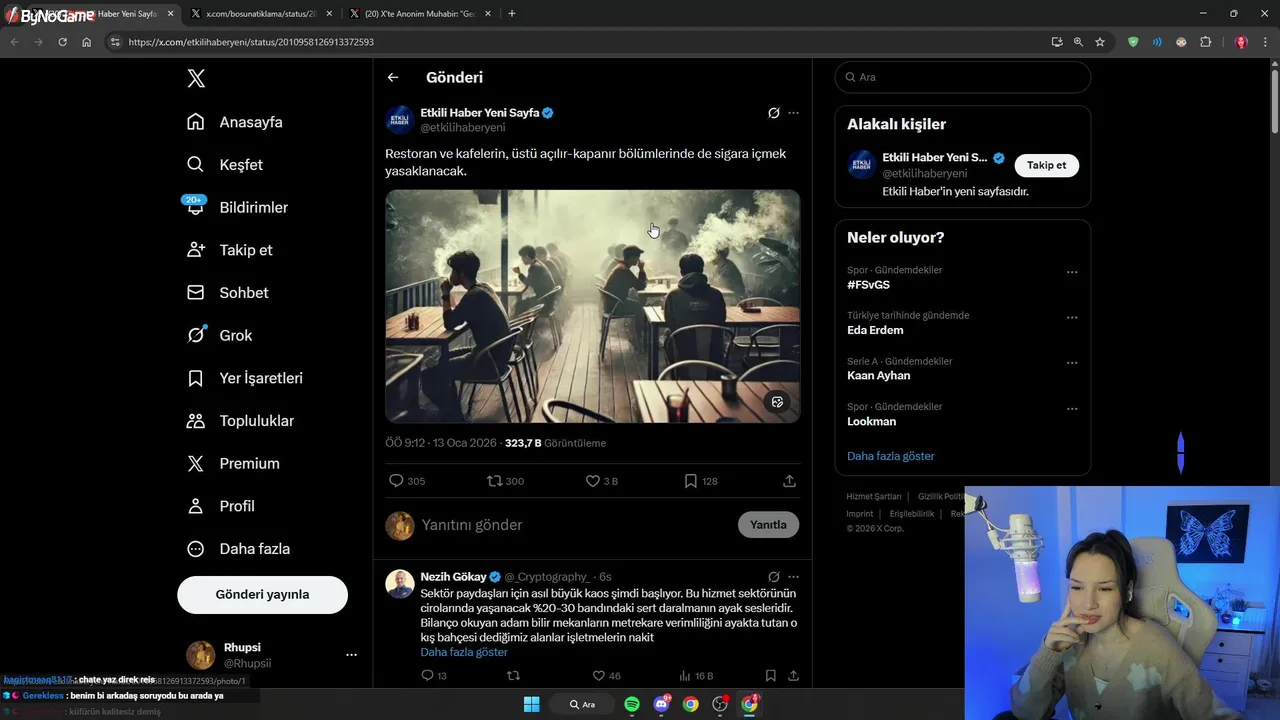Click the Ara search box
Image resolution: width=1280 pixels, height=720 pixels.
click(x=963, y=77)
